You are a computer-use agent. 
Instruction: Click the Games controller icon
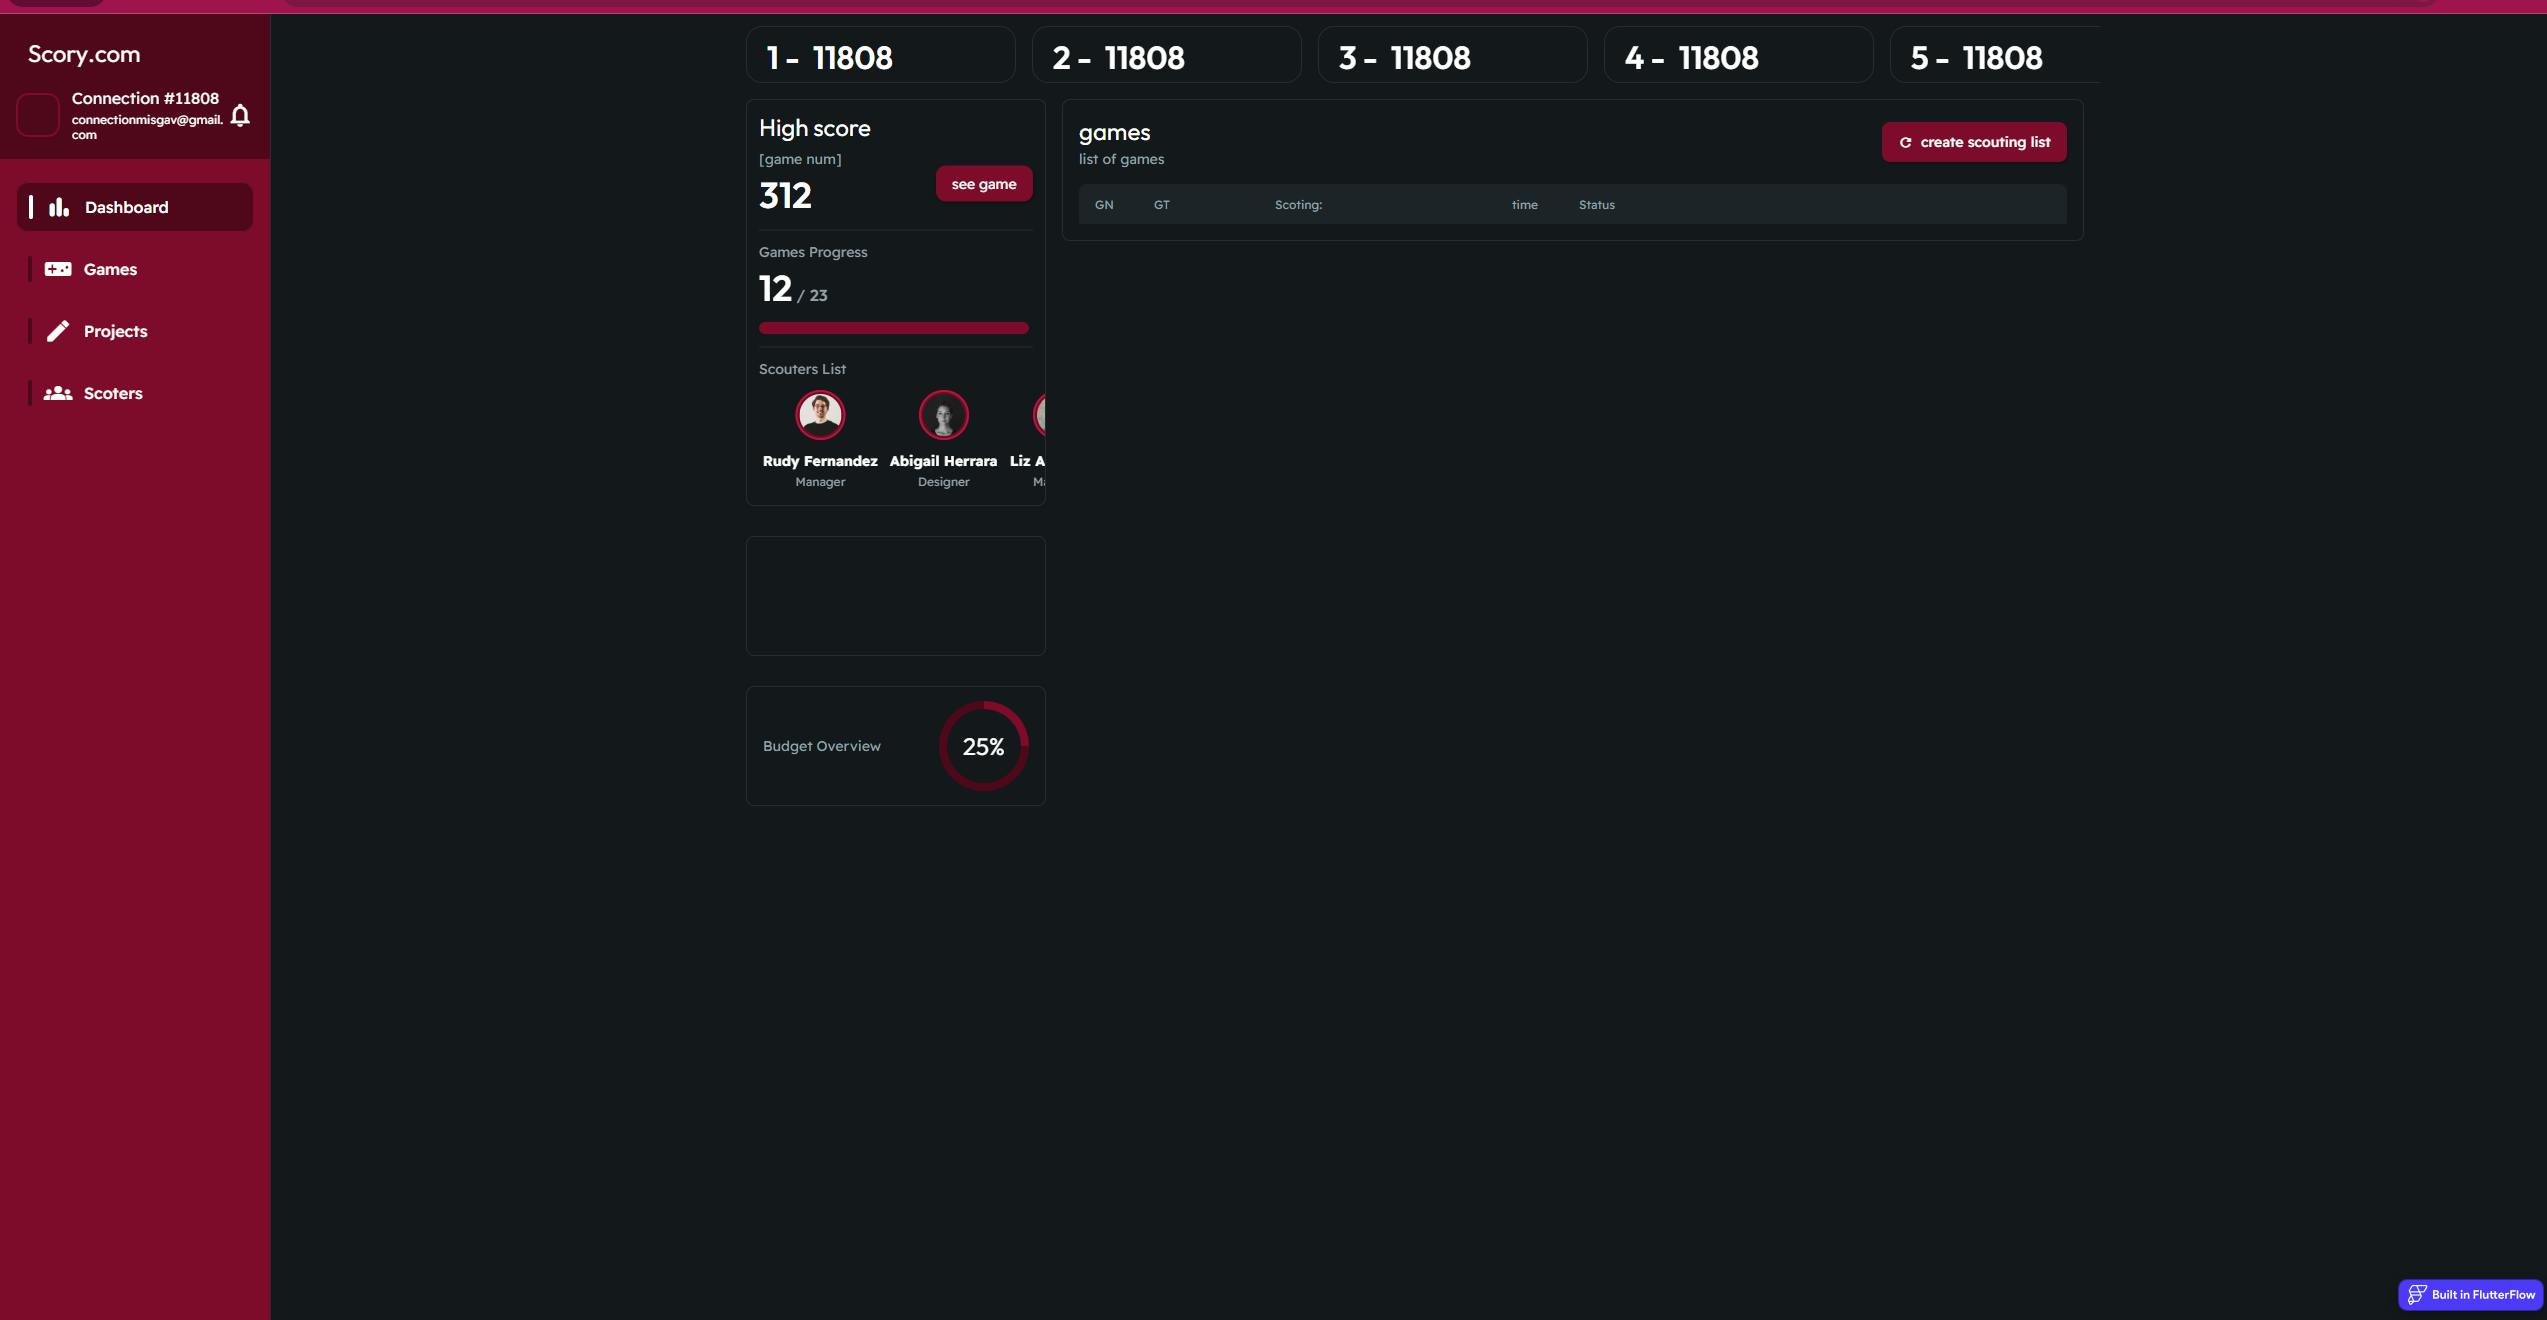click(58, 269)
